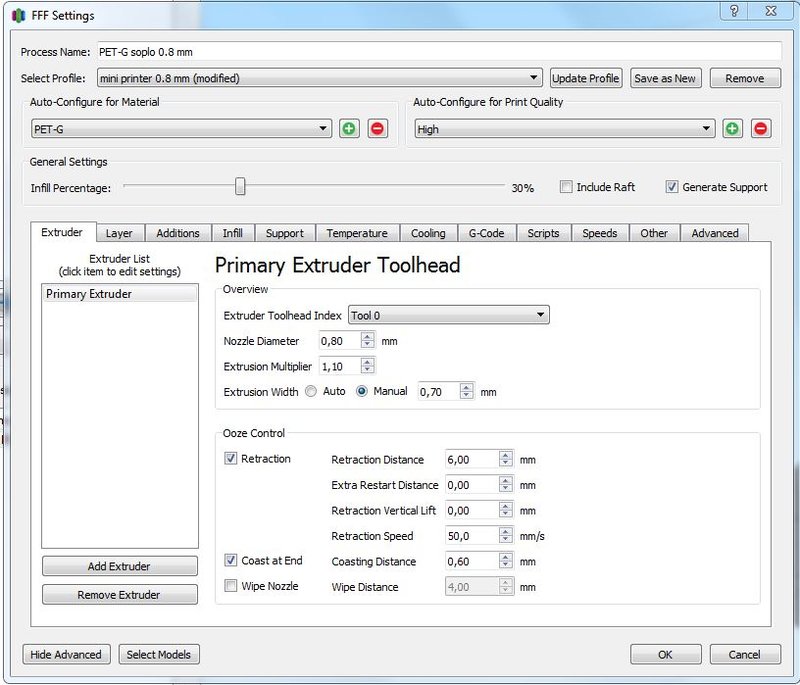Image resolution: width=800 pixels, height=685 pixels.
Task: Open the Advanced tab
Action: tap(715, 233)
